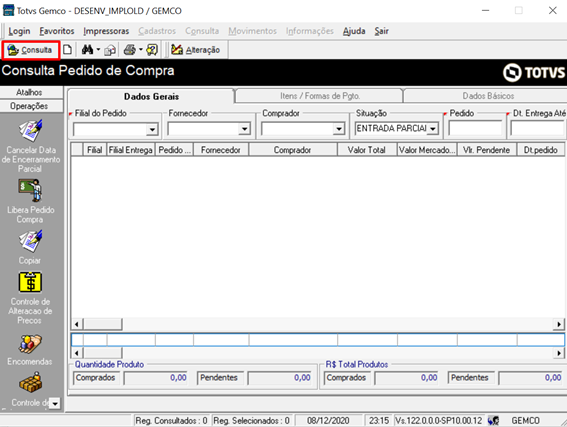The width and height of the screenshot is (567, 427).
Task: Expand the Filial do Pedido dropdown
Action: tap(153, 129)
